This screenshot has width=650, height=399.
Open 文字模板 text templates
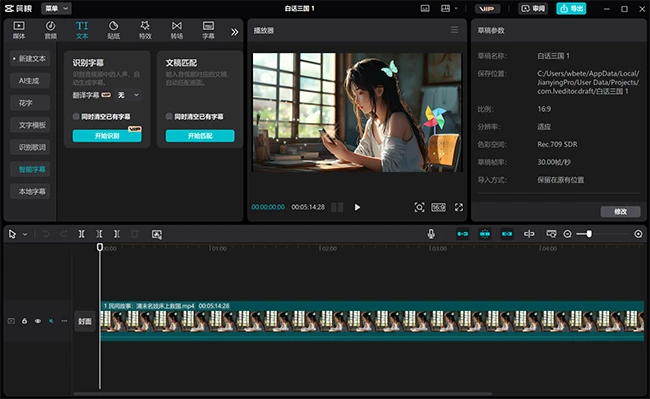pos(30,125)
